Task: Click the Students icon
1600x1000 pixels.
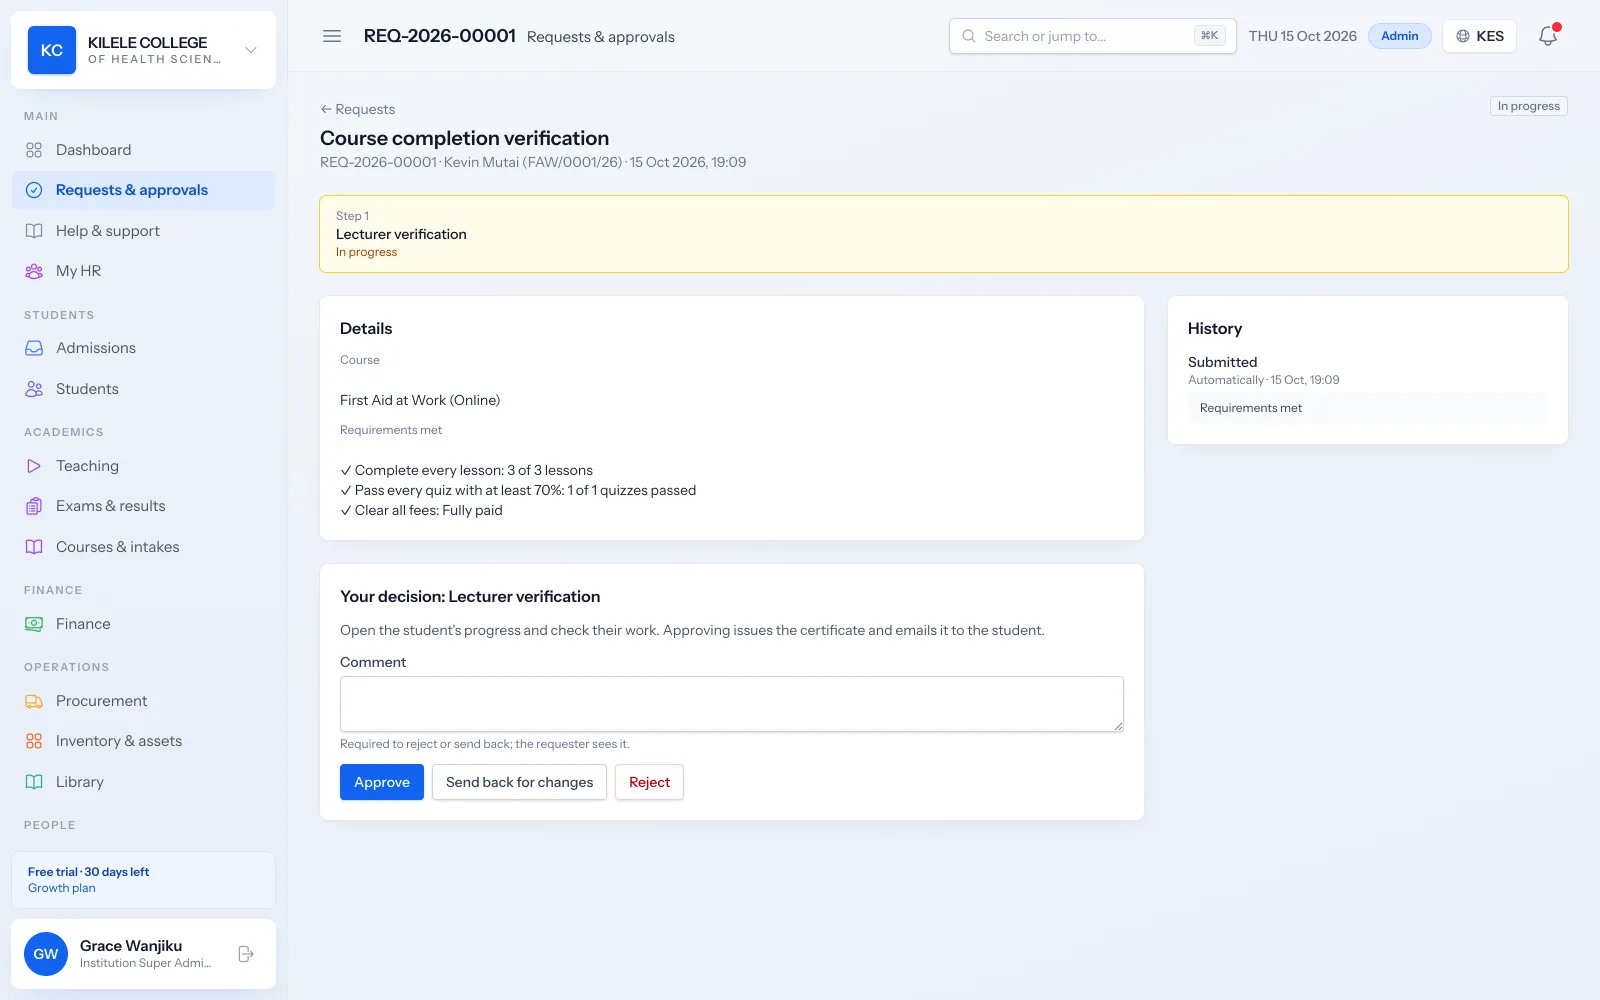Action: point(34,389)
